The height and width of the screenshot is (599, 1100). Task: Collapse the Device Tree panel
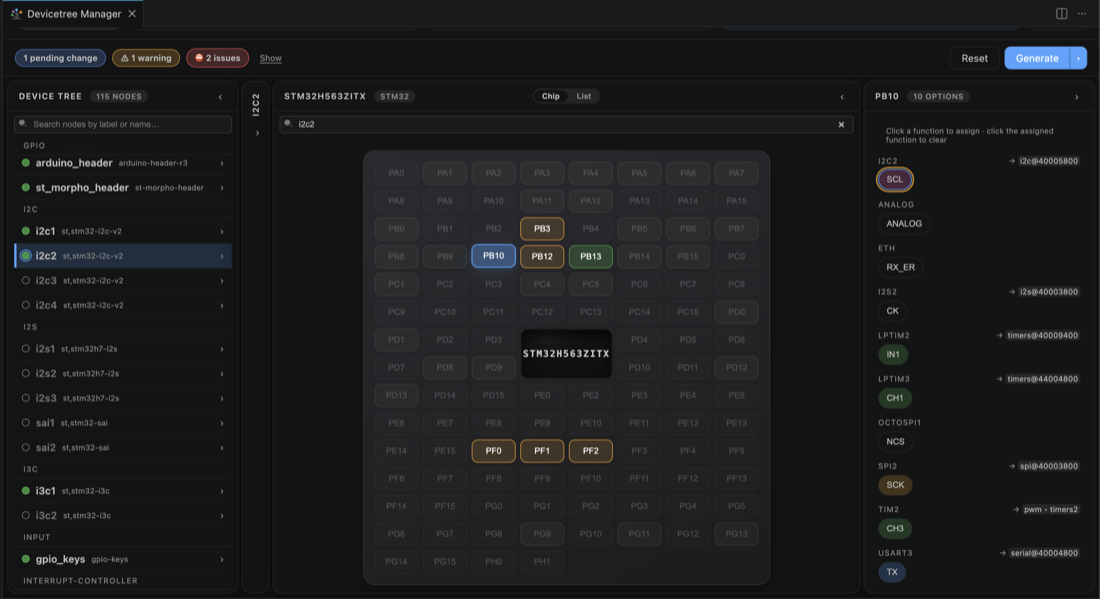[x=220, y=97]
